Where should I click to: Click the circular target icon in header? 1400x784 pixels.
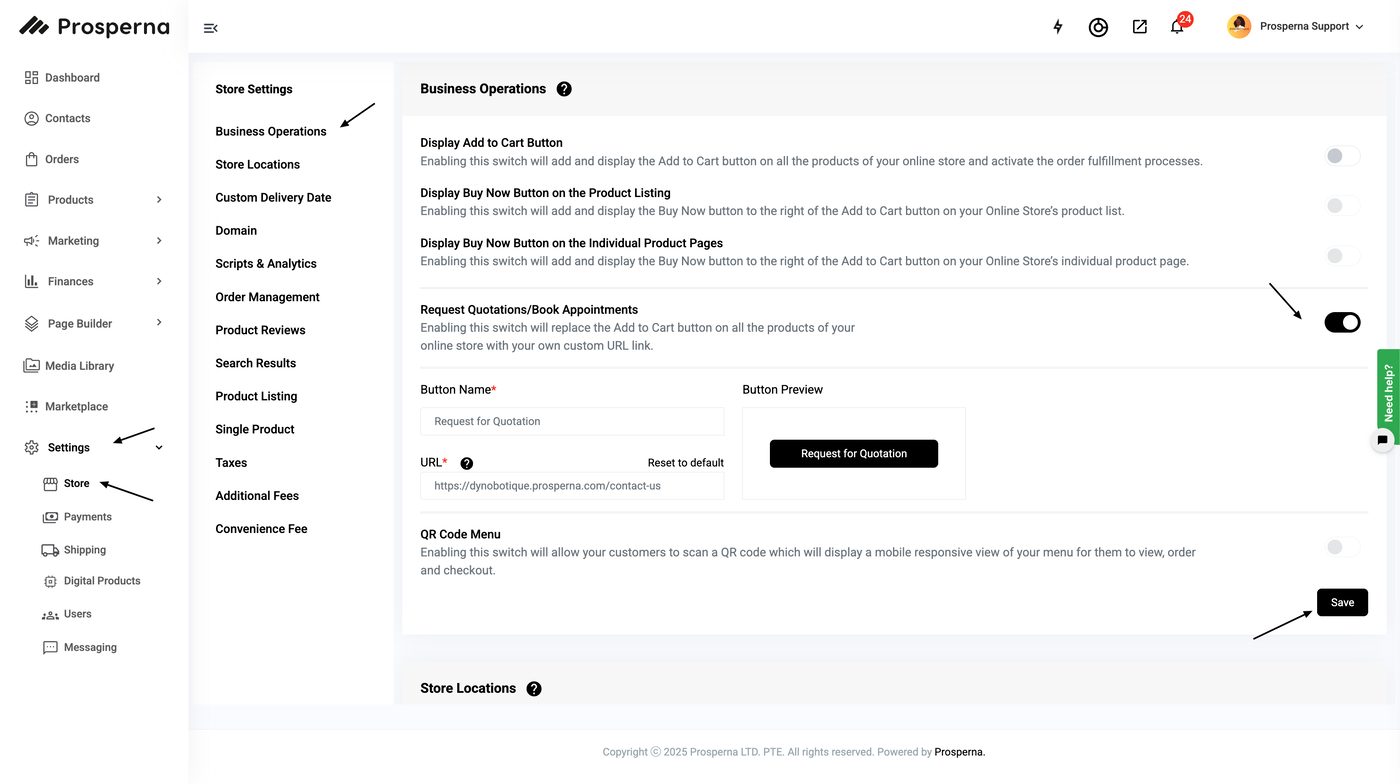point(1098,27)
